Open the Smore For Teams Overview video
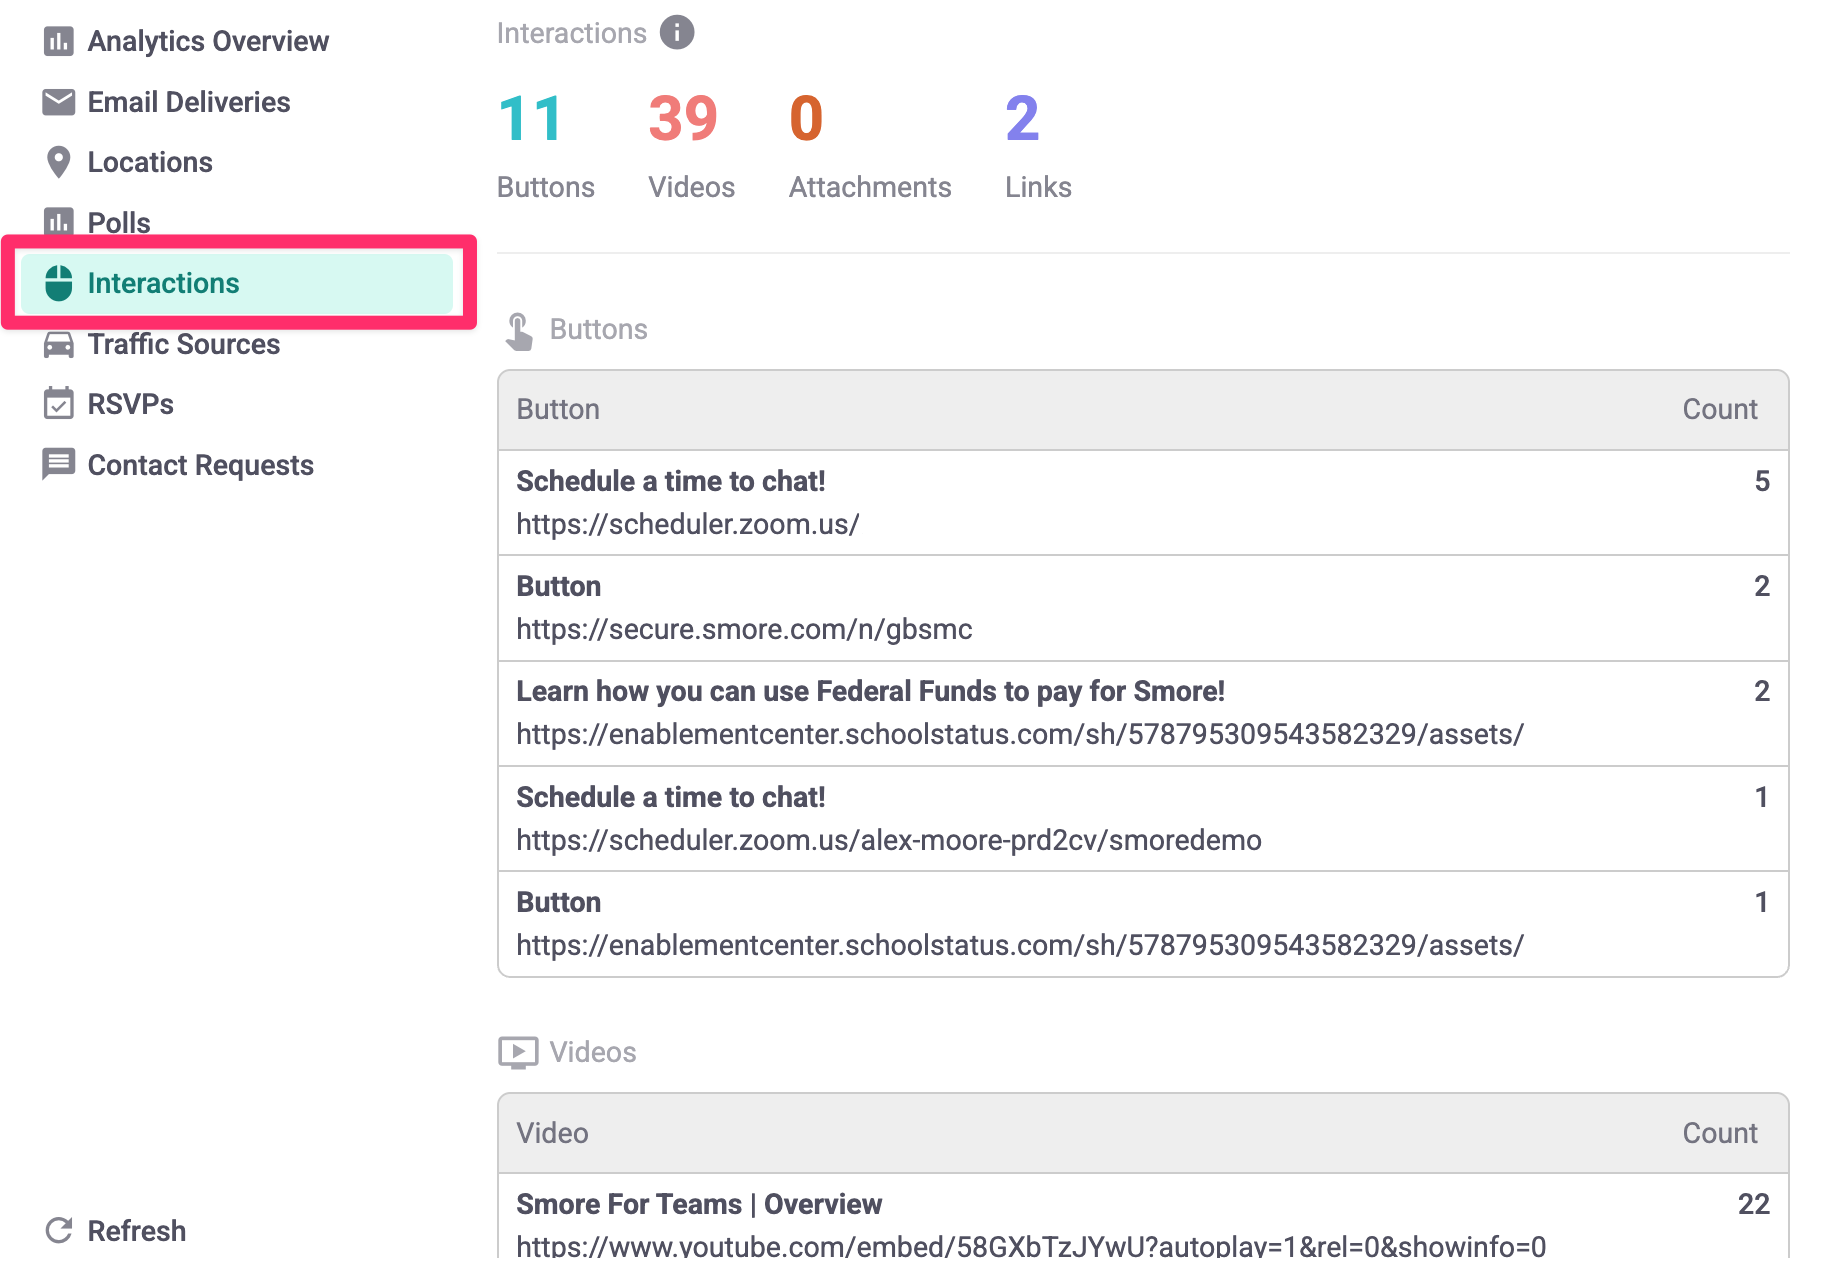Screen dimensions: 1822x1268 tap(698, 1204)
